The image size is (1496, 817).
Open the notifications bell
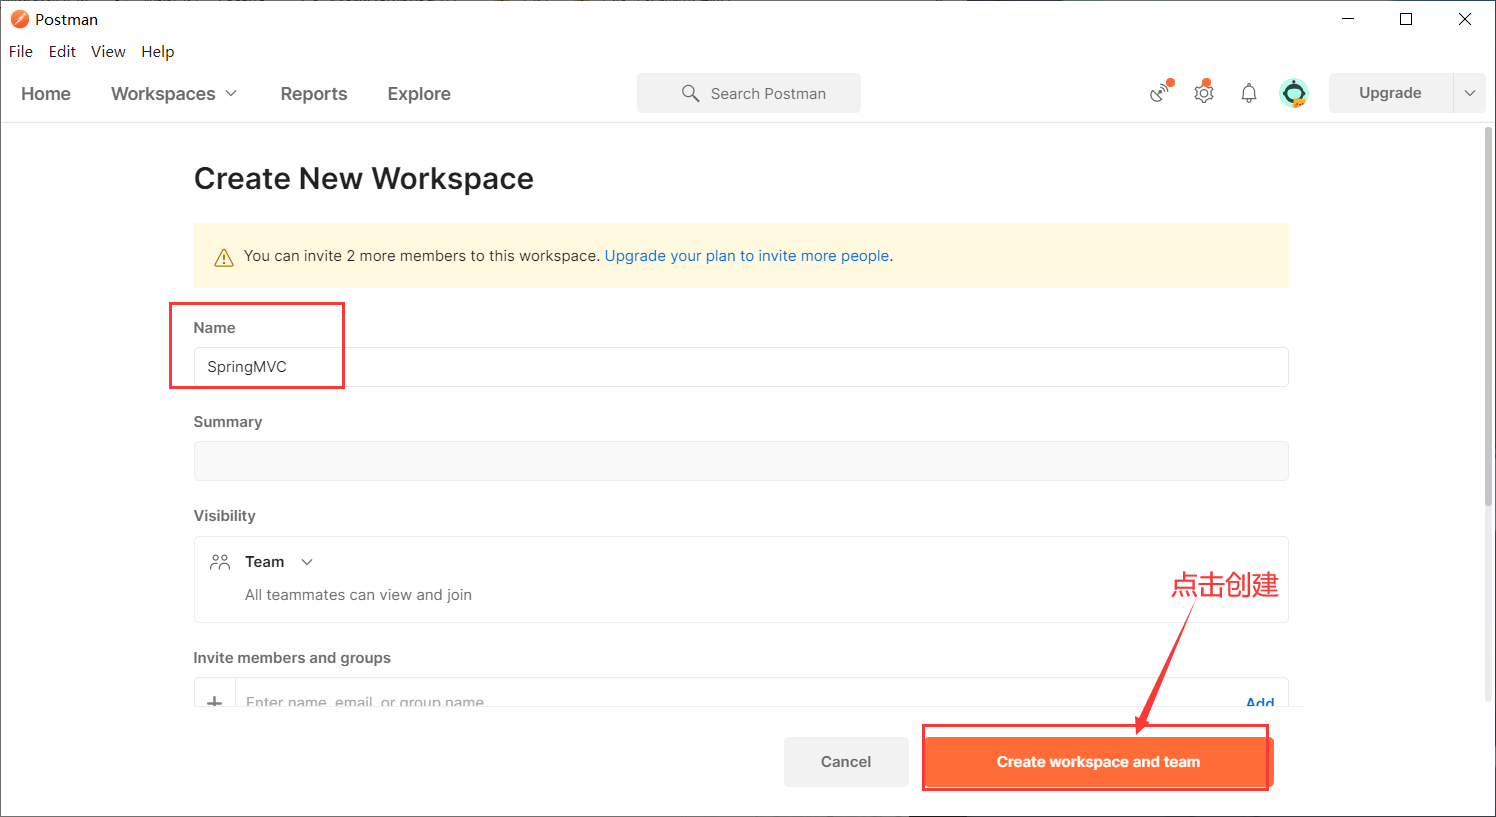point(1249,93)
